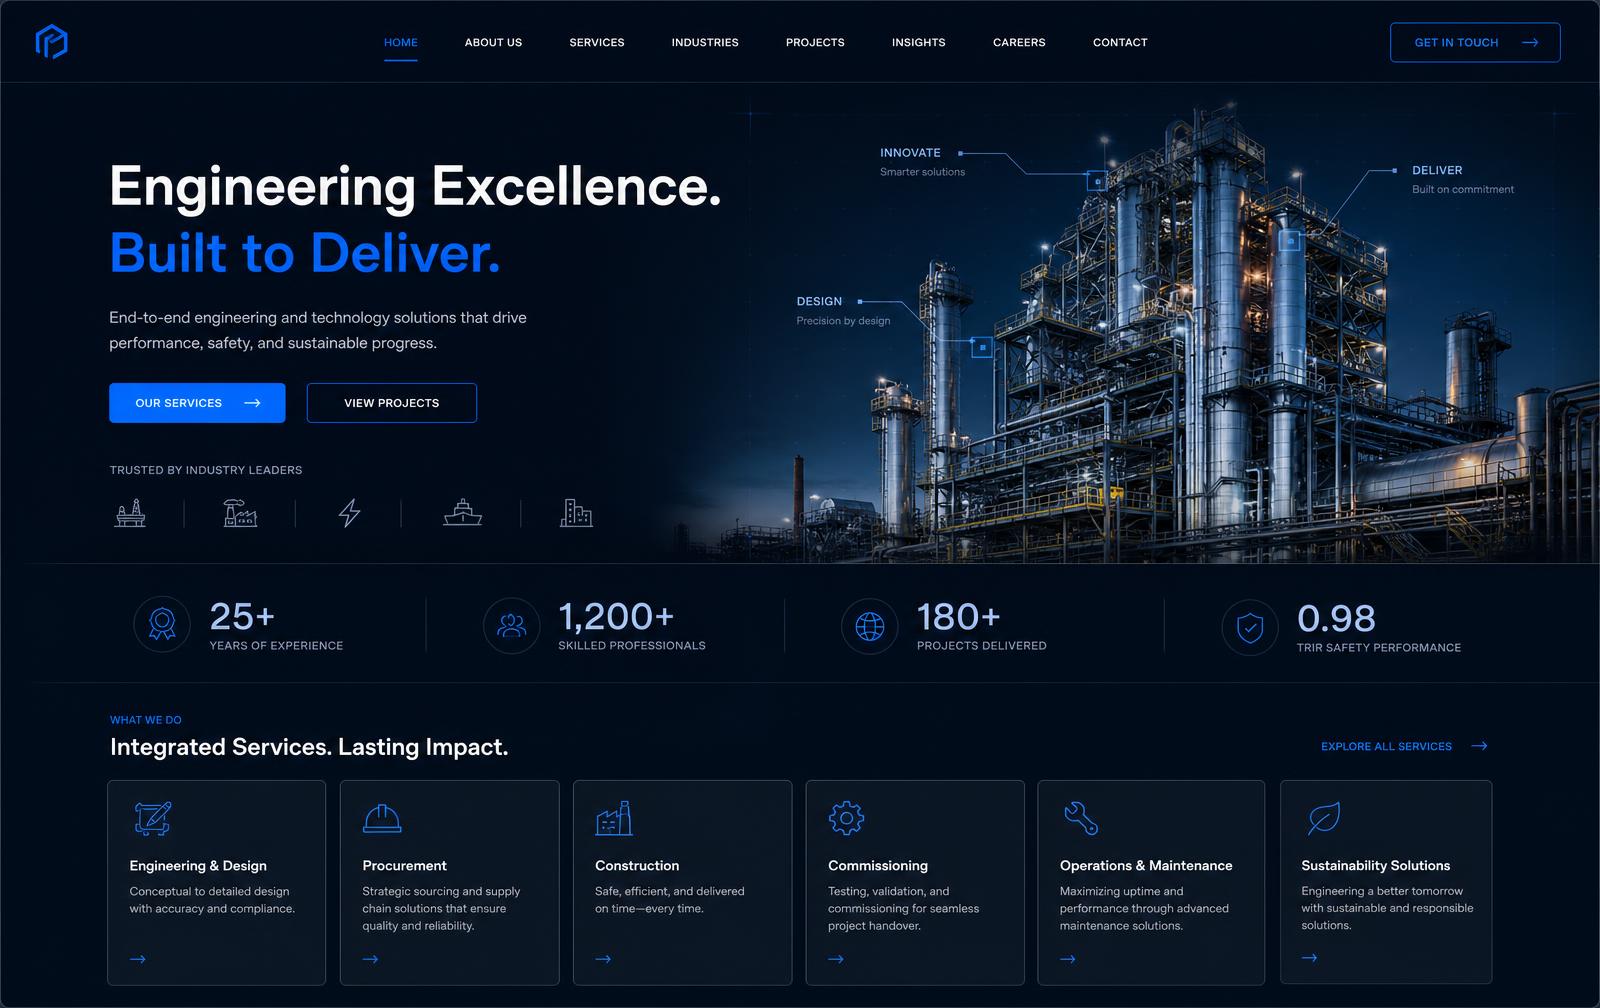Image resolution: width=1600 pixels, height=1008 pixels.
Task: Follow the Explore All Services link
Action: 1404,746
